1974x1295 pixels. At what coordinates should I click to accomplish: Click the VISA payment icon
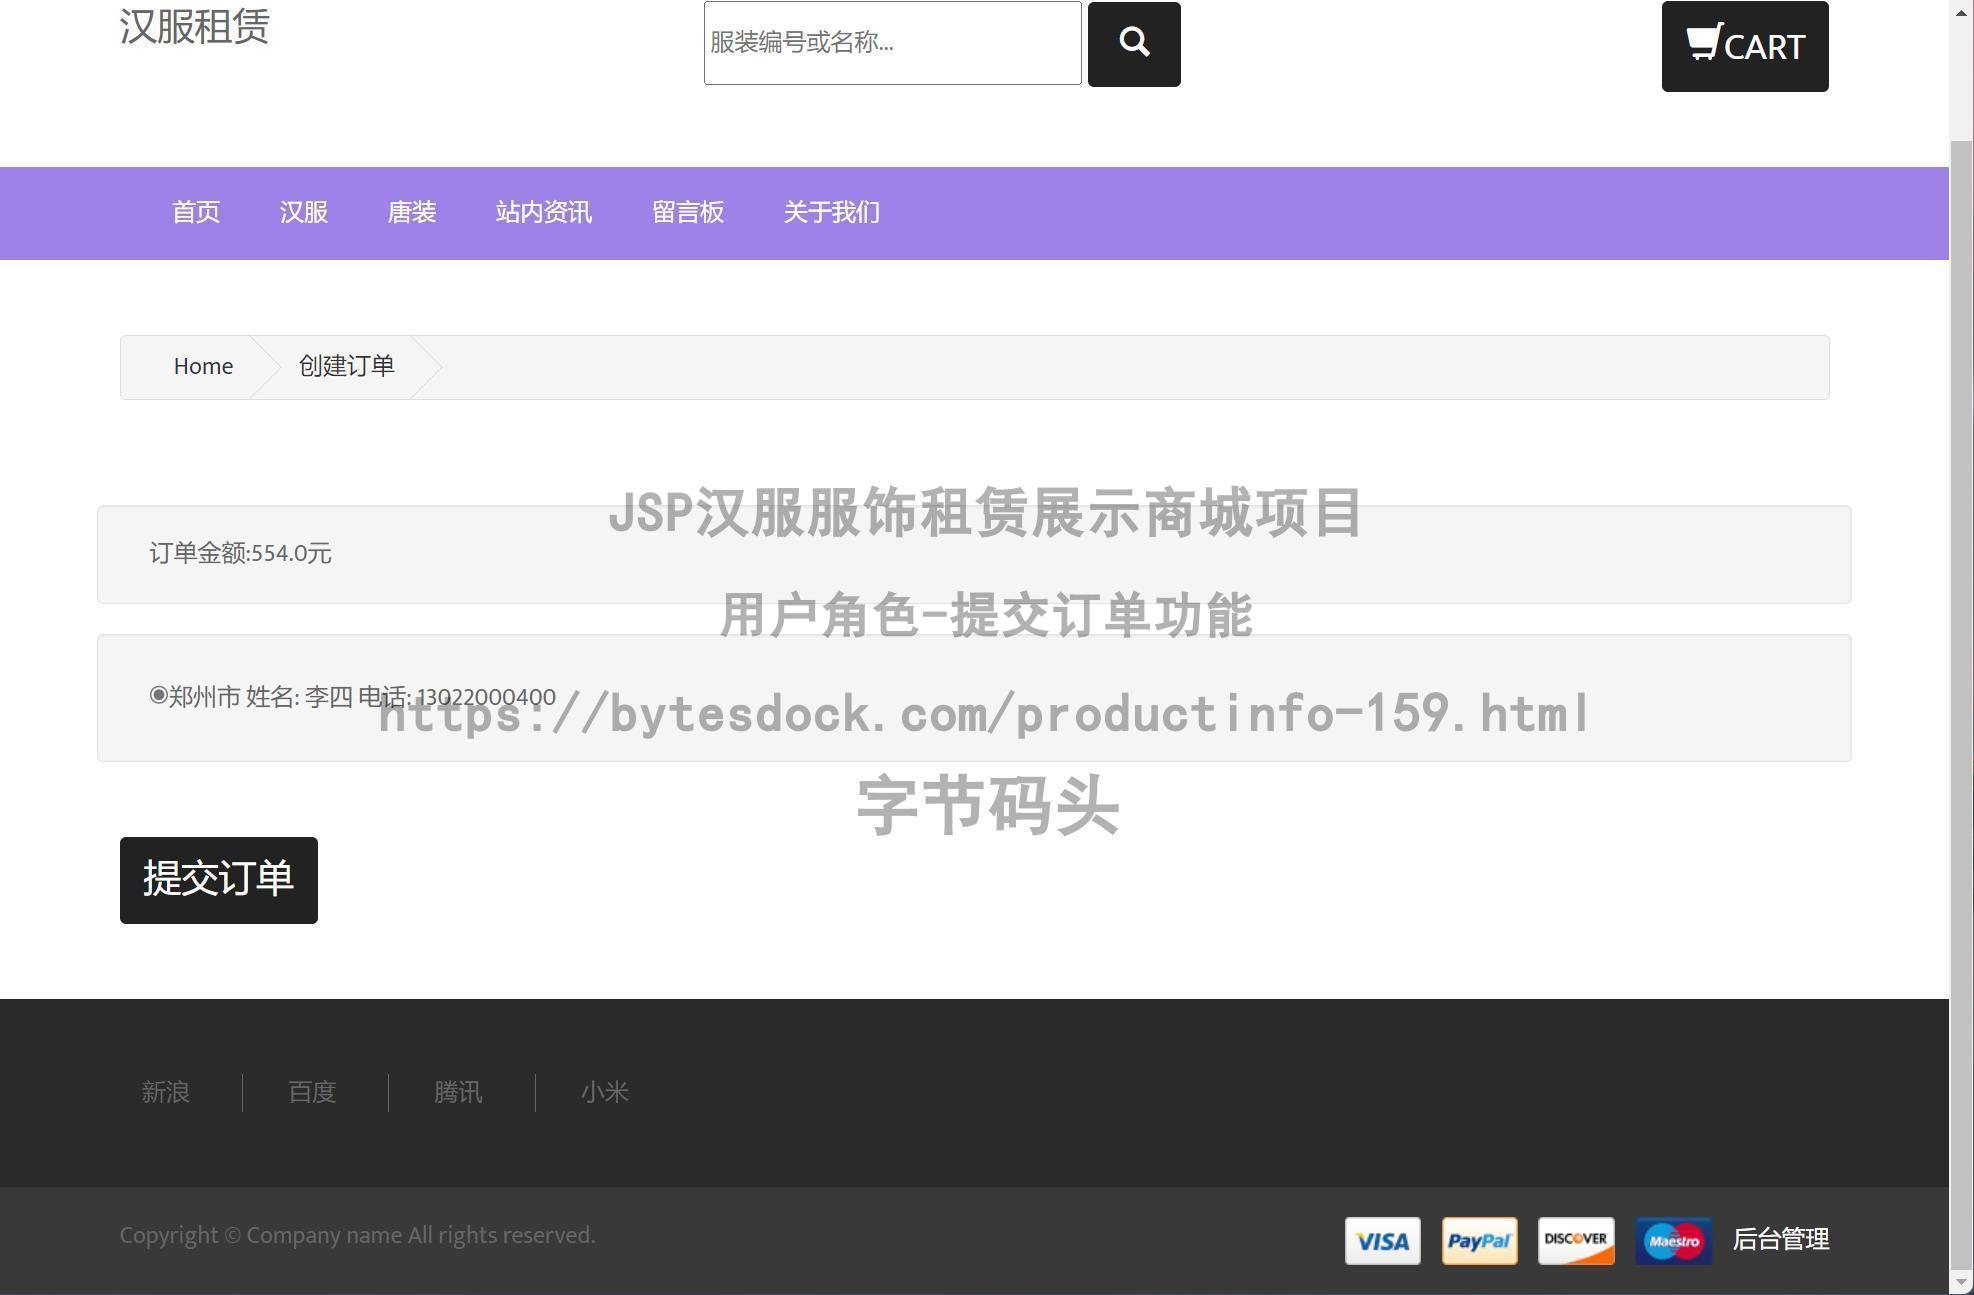(x=1382, y=1240)
